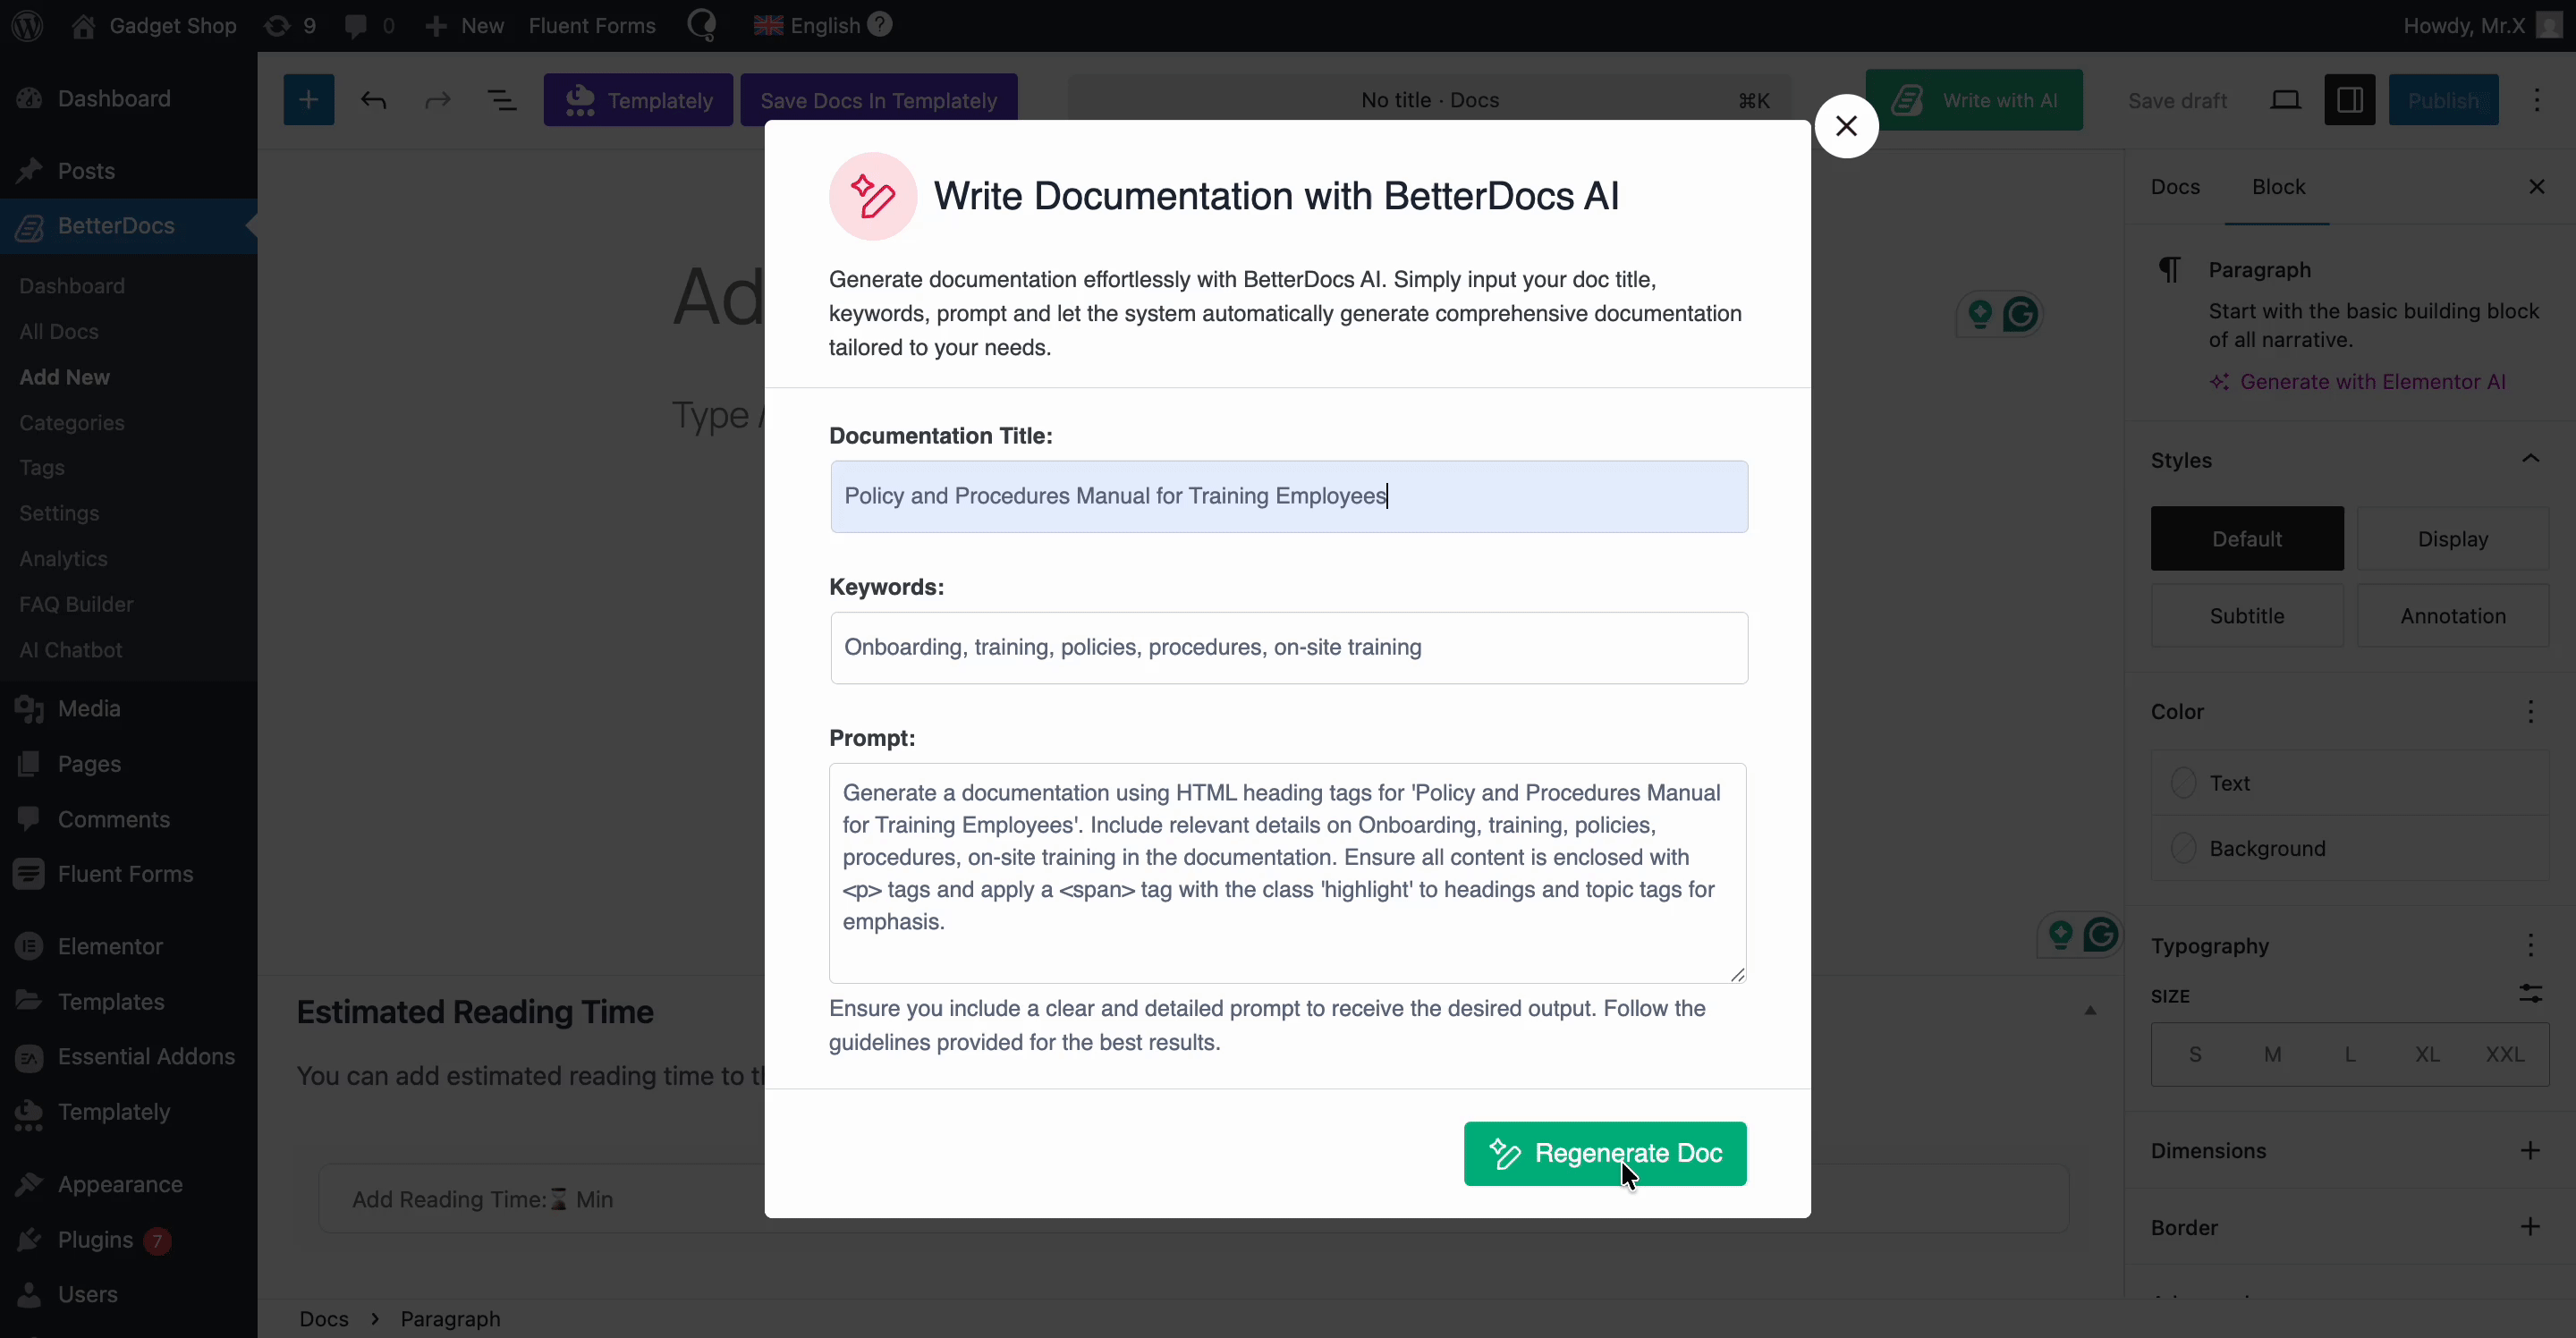
Task: Toggle the Subtitle paragraph style
Action: (x=2246, y=615)
